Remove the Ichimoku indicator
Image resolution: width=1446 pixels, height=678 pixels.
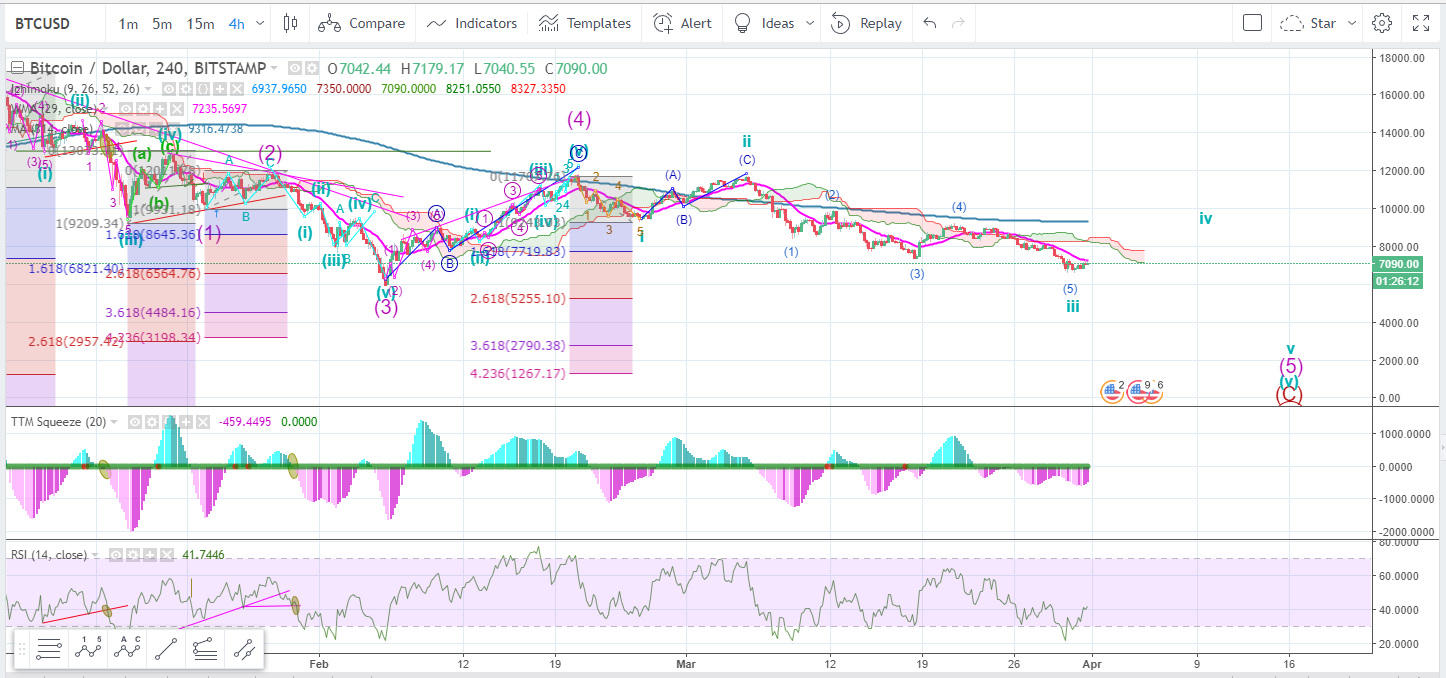click(x=237, y=89)
